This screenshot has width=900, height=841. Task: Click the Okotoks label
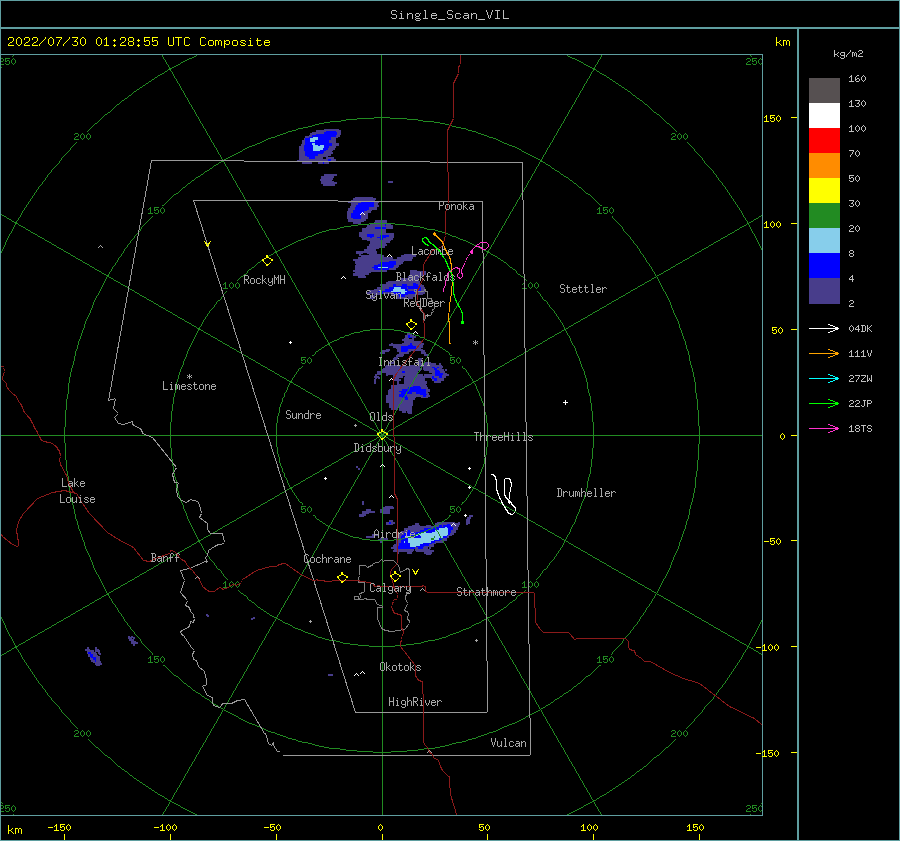pyautogui.click(x=400, y=667)
